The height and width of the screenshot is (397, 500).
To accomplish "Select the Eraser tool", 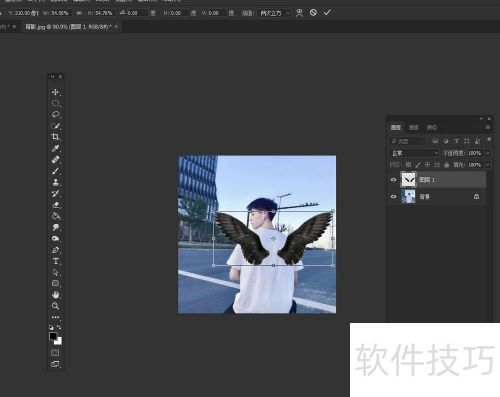I will [55, 205].
